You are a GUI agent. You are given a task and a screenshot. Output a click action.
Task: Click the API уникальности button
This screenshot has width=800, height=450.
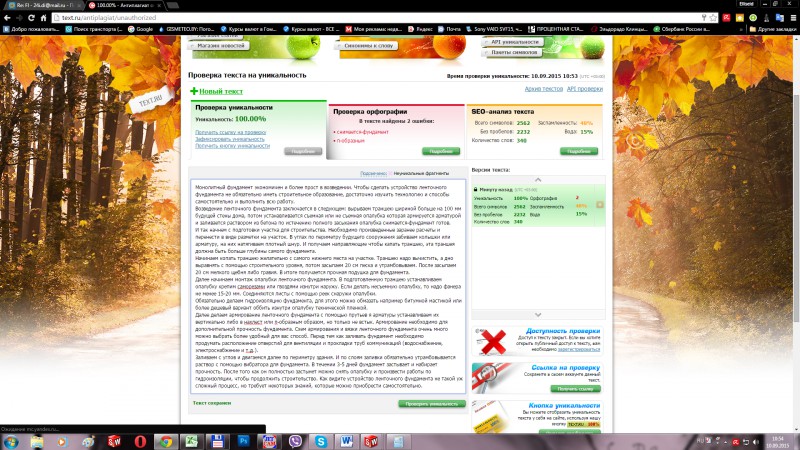(514, 42)
